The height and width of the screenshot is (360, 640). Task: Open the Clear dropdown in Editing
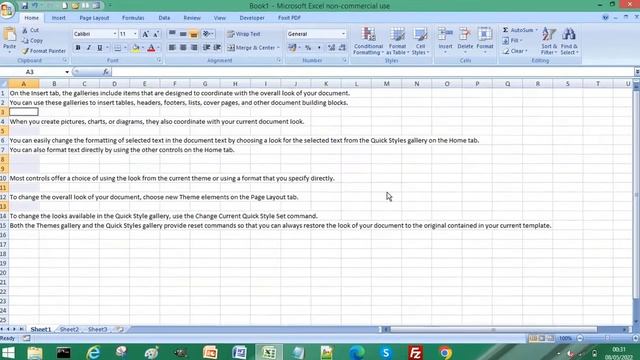(x=515, y=51)
